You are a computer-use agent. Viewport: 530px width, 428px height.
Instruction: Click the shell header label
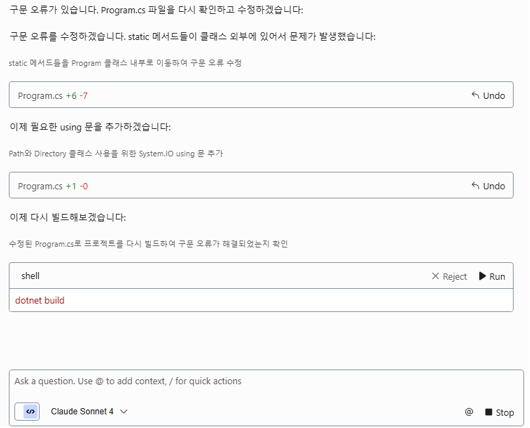tap(30, 276)
